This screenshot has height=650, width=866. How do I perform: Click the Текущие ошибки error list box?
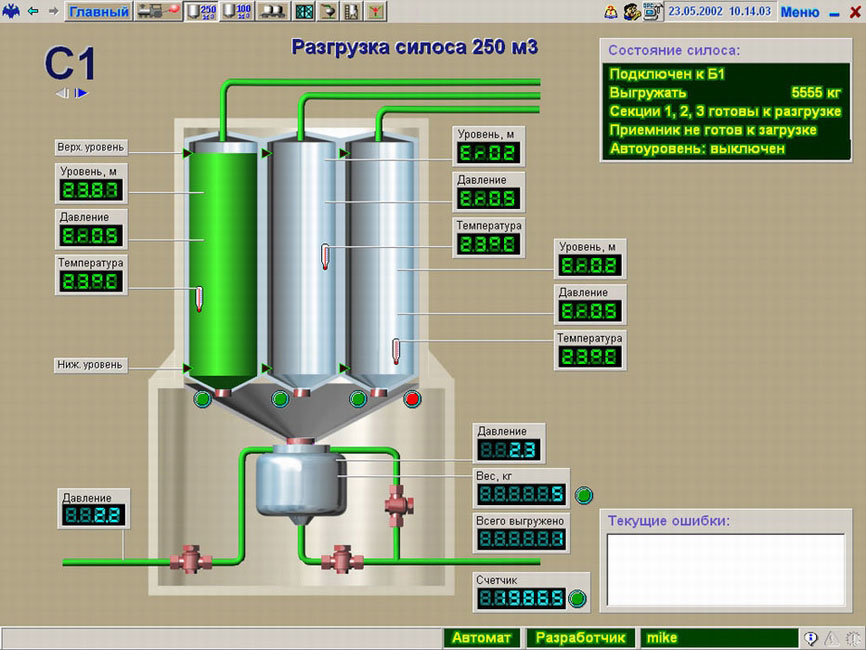(726, 570)
